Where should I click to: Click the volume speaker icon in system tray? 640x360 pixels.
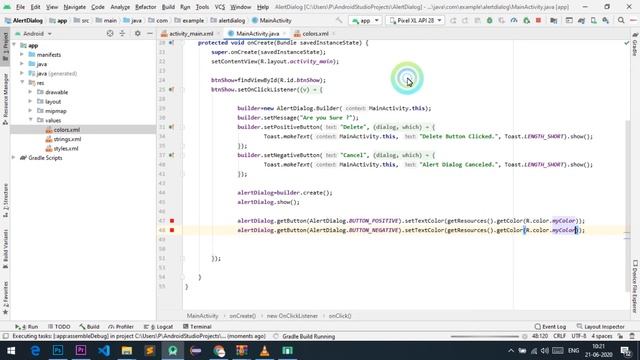point(544,351)
